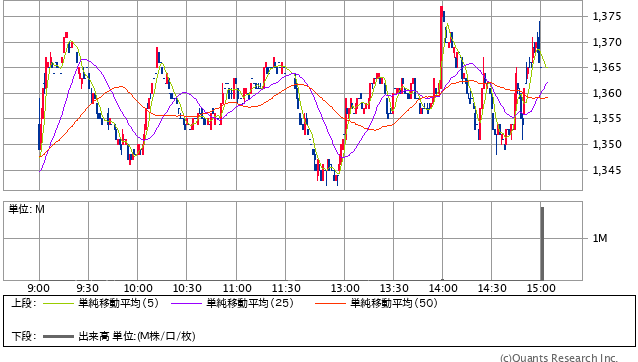This screenshot has height=362, width=638.
Task: Click the 14:30 time axis label
Action: coord(492,288)
